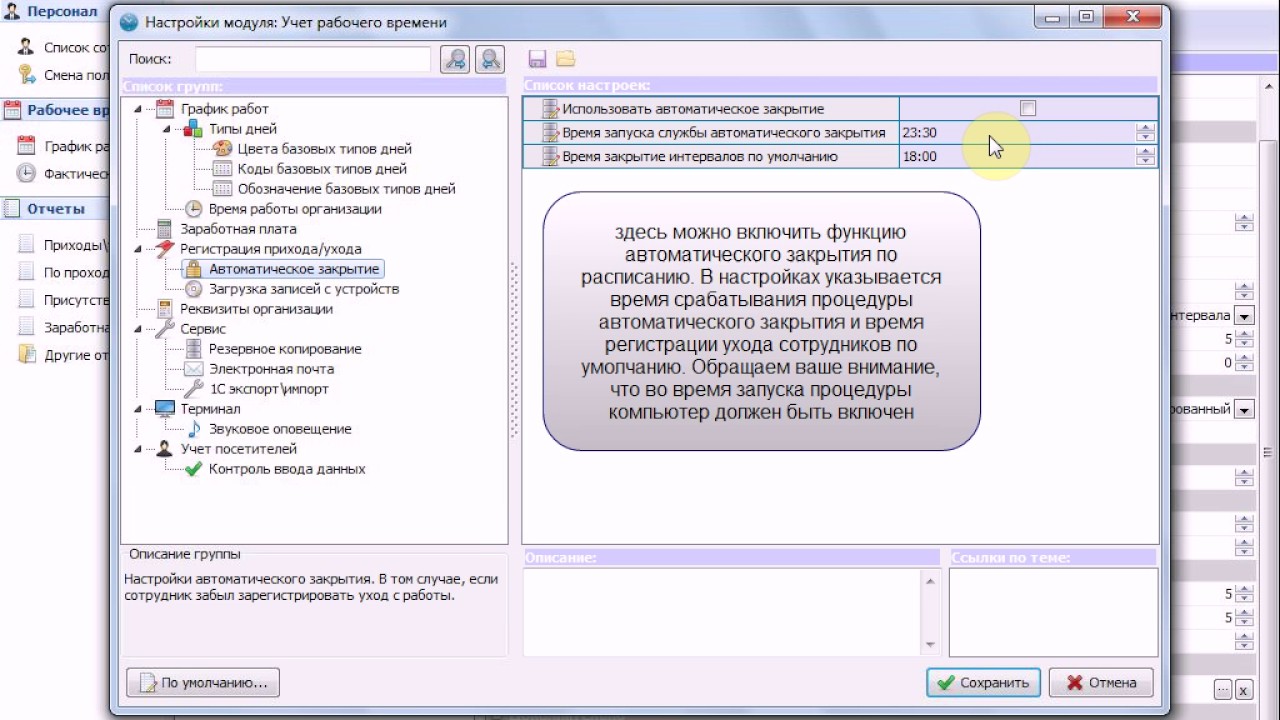This screenshot has height=720, width=1280.
Task: Click the Учет посетителей person icon
Action: (165, 449)
